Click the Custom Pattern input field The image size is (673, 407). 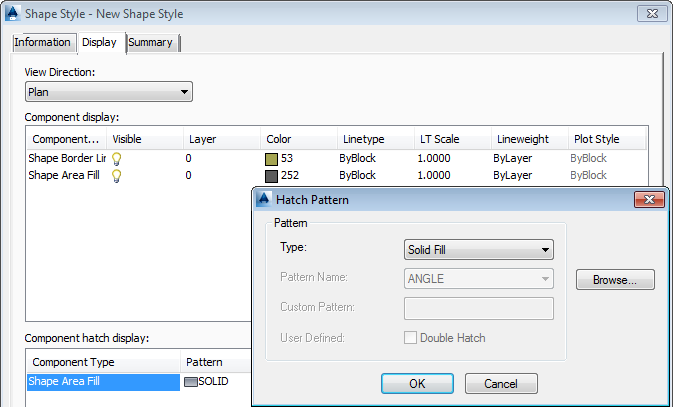click(479, 308)
